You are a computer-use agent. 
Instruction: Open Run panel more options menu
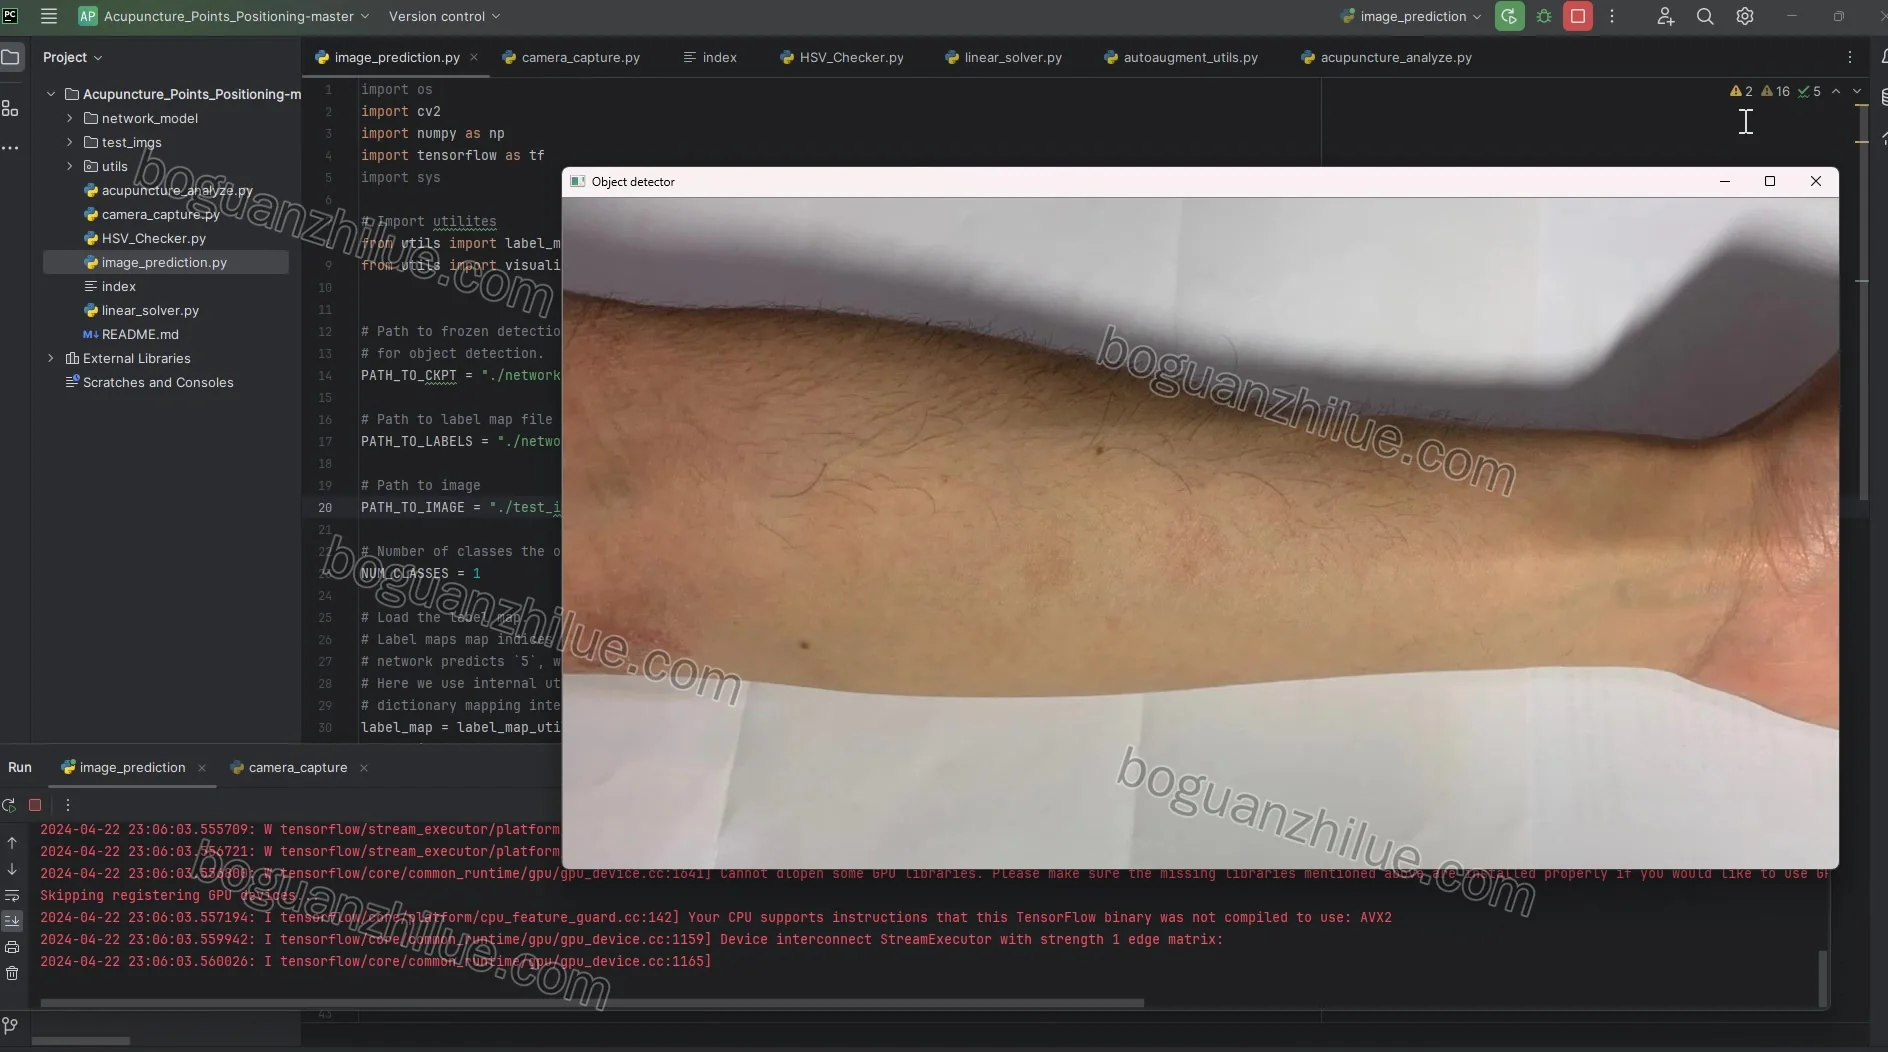tap(68, 805)
